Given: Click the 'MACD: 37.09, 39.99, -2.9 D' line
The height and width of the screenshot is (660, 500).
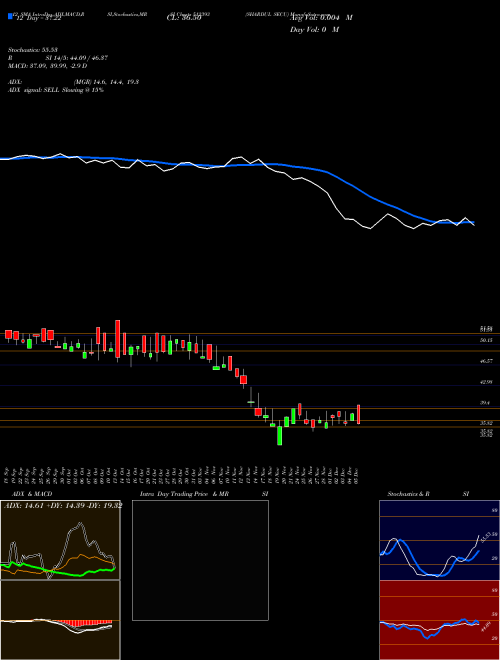Looking at the screenshot, I should click(x=48, y=66).
